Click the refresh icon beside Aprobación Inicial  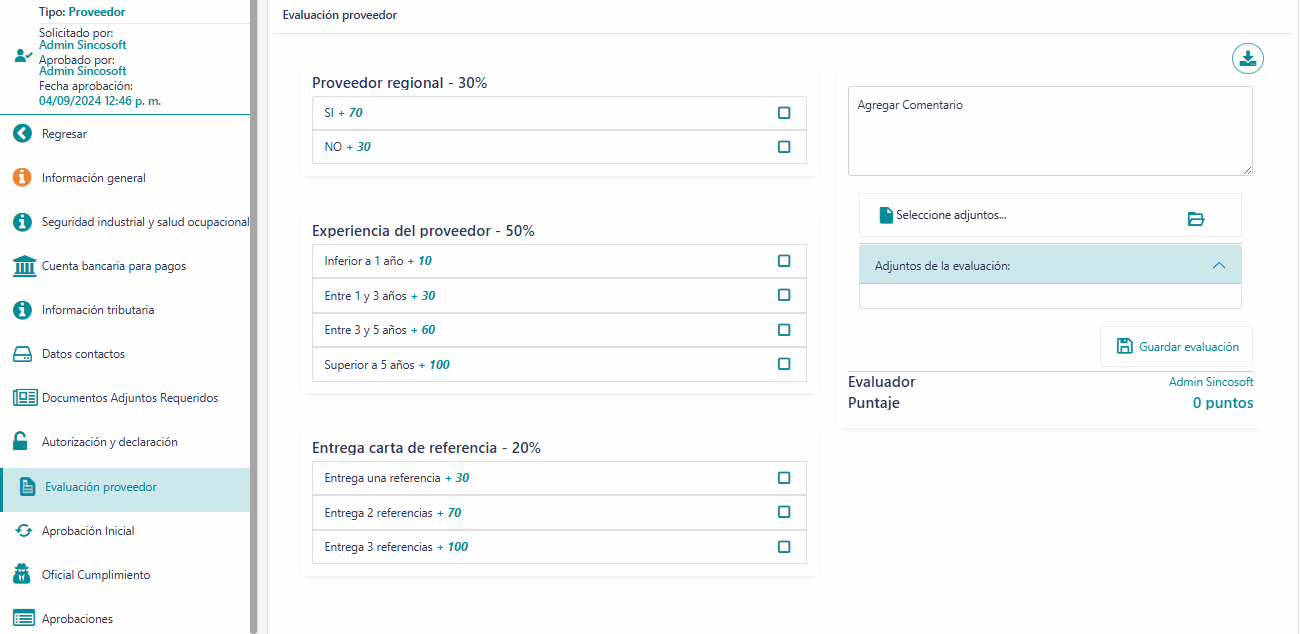23,531
